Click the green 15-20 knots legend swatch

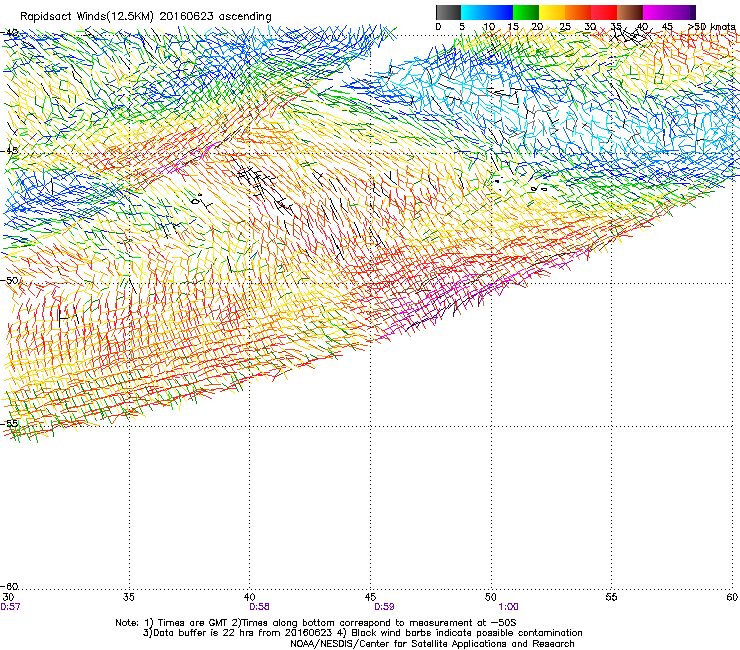pyautogui.click(x=526, y=12)
